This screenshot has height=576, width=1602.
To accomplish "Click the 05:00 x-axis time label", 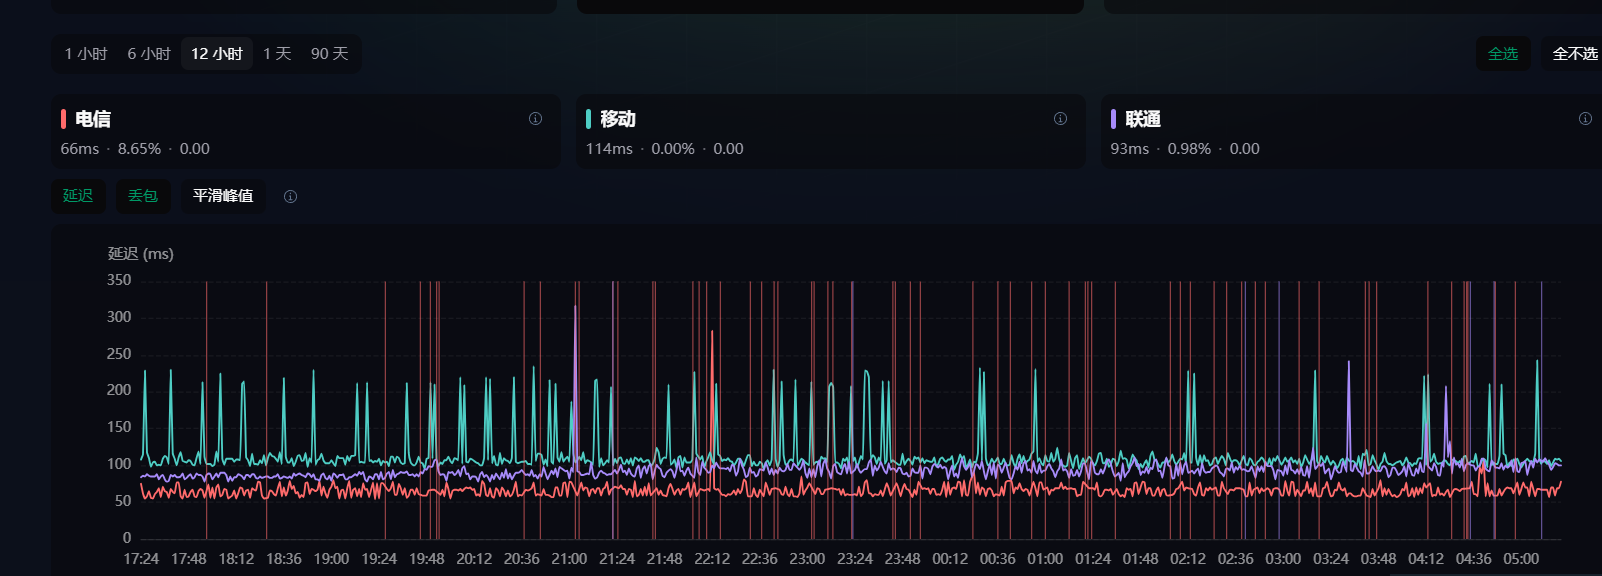I will coord(1521,559).
